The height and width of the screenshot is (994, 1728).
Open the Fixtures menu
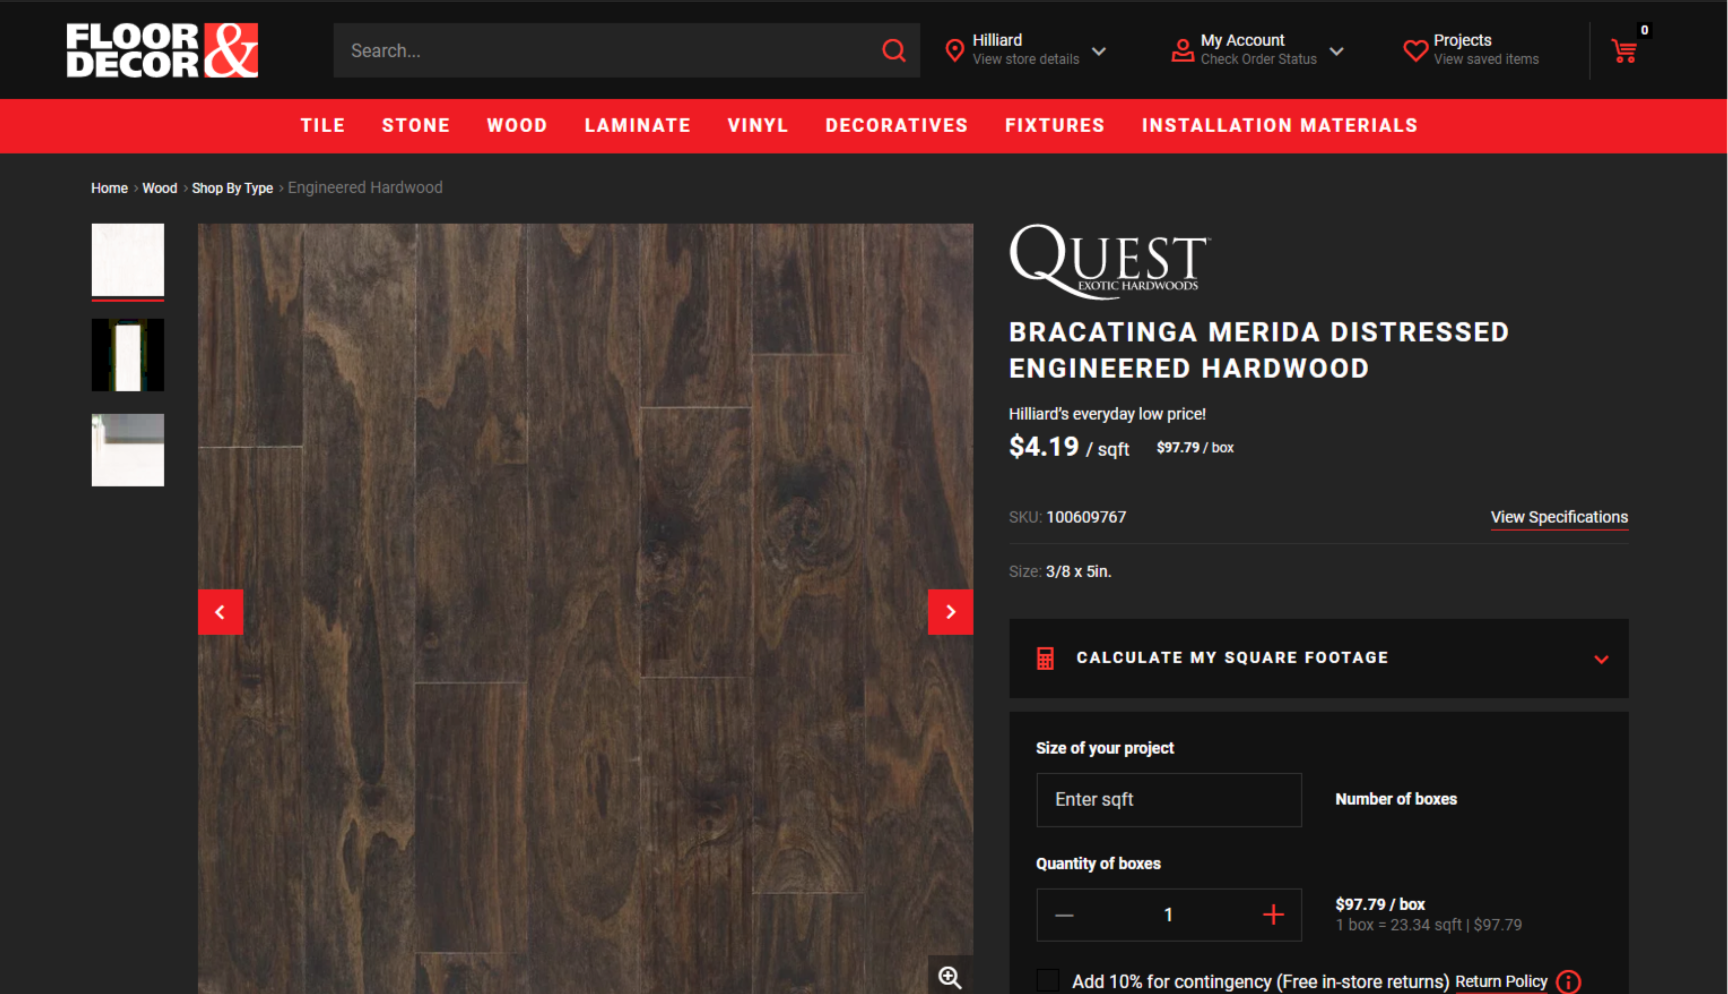1055,125
